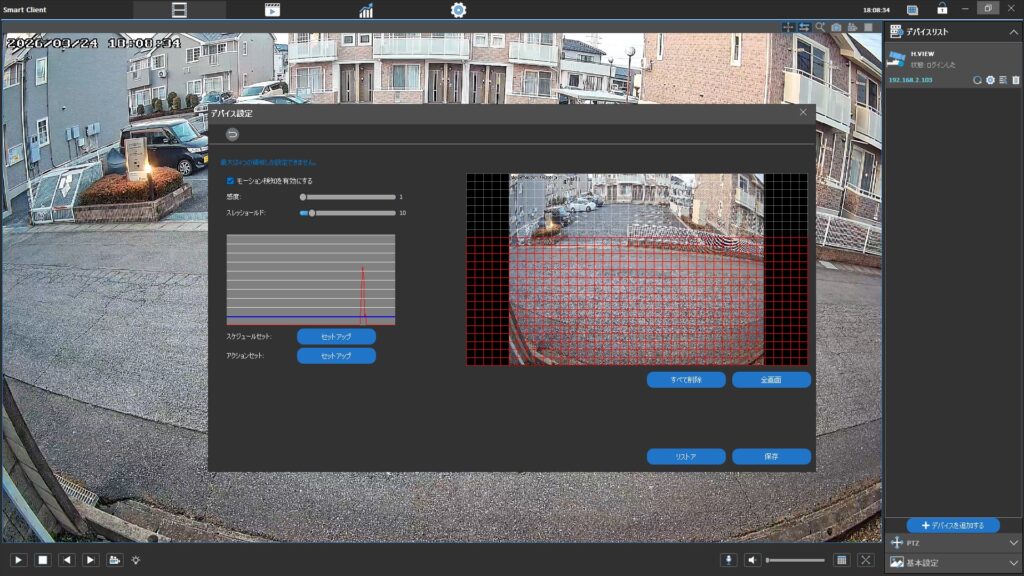The width and height of the screenshot is (1024, 576).
Task: Toggle the speaker mute icon
Action: (x=752, y=560)
